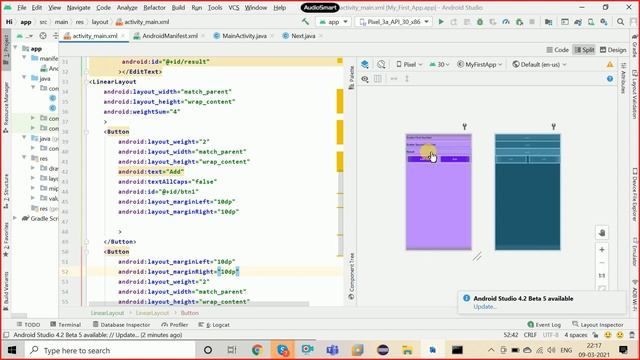Viewport: 640px width, 360px height.
Task: Open File Explorer from the taskbar
Action: click(407, 350)
